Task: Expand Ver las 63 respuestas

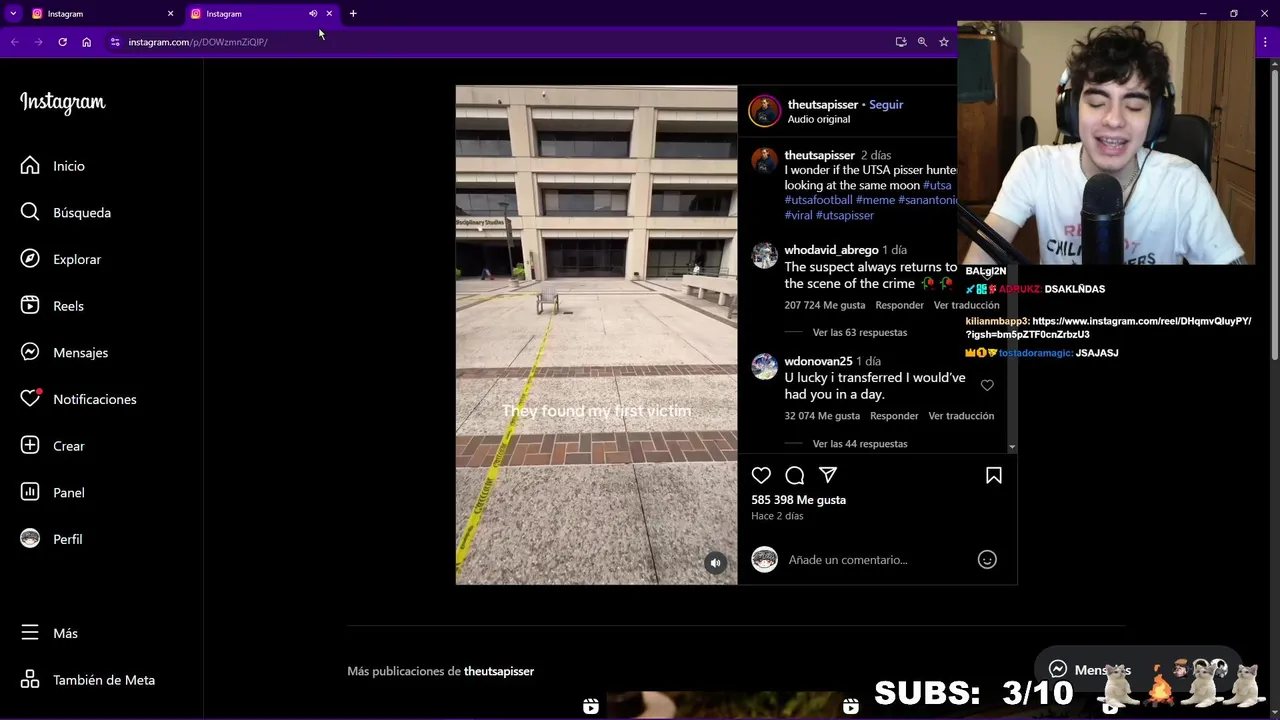Action: click(x=859, y=332)
